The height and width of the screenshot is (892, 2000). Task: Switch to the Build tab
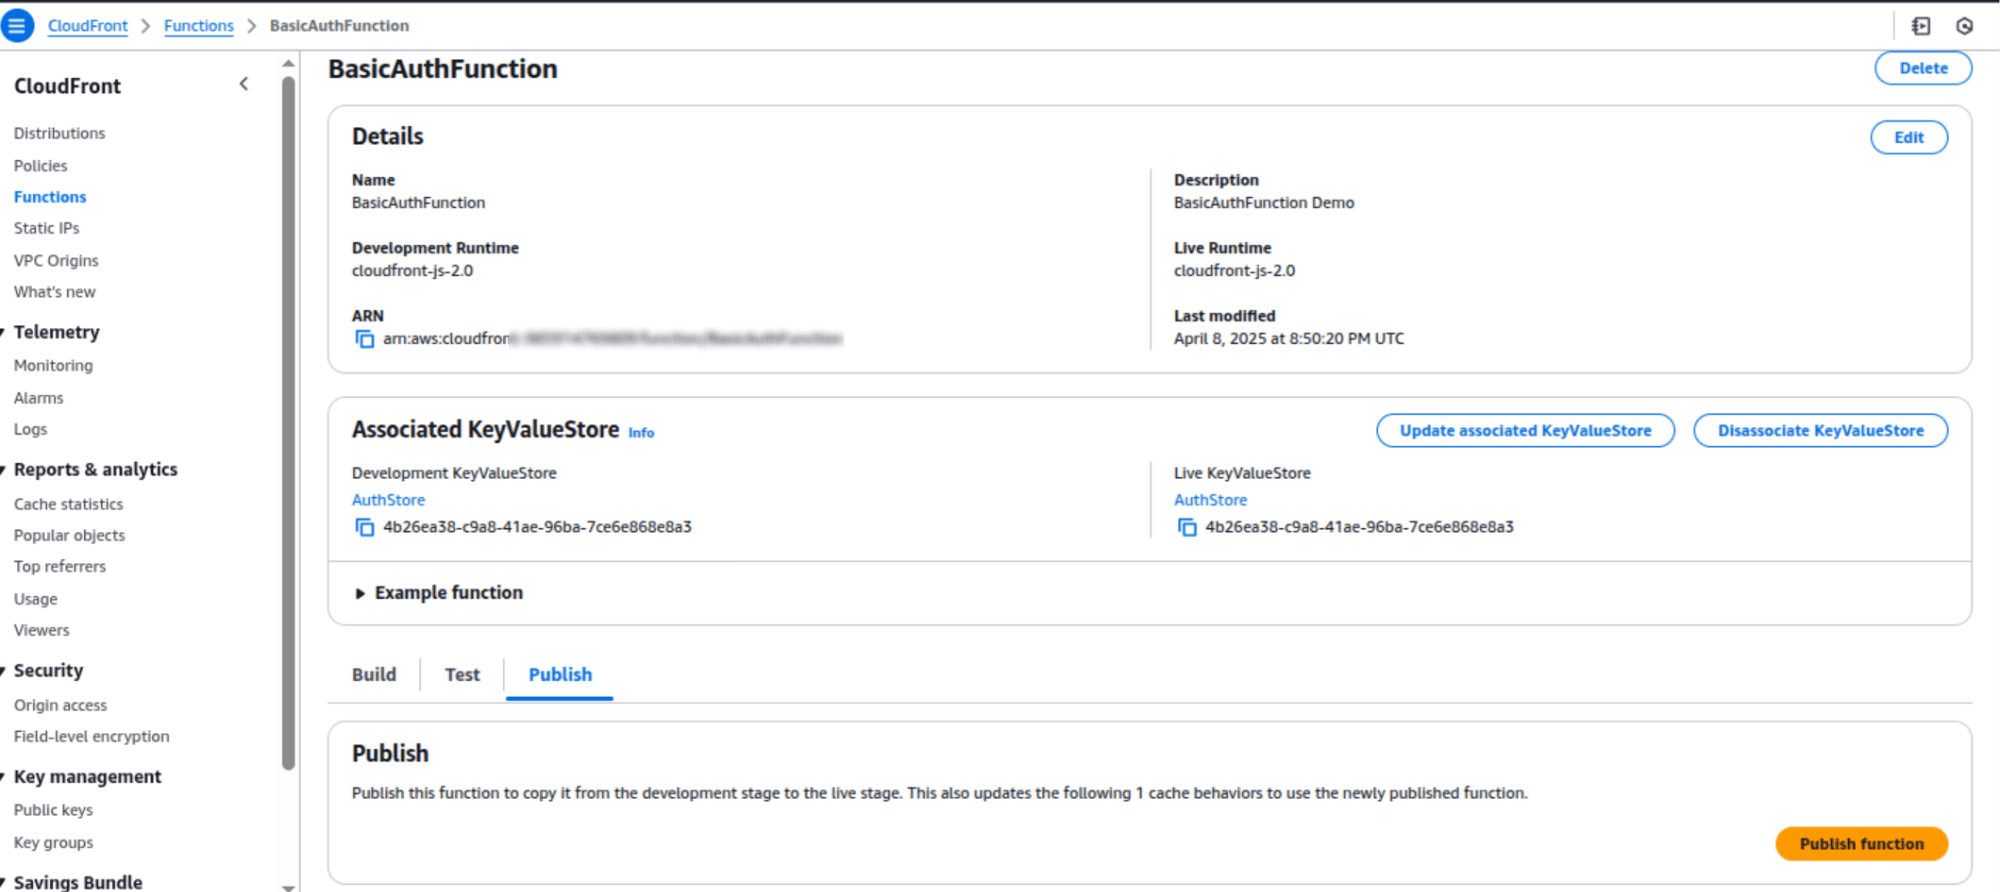[x=374, y=675]
